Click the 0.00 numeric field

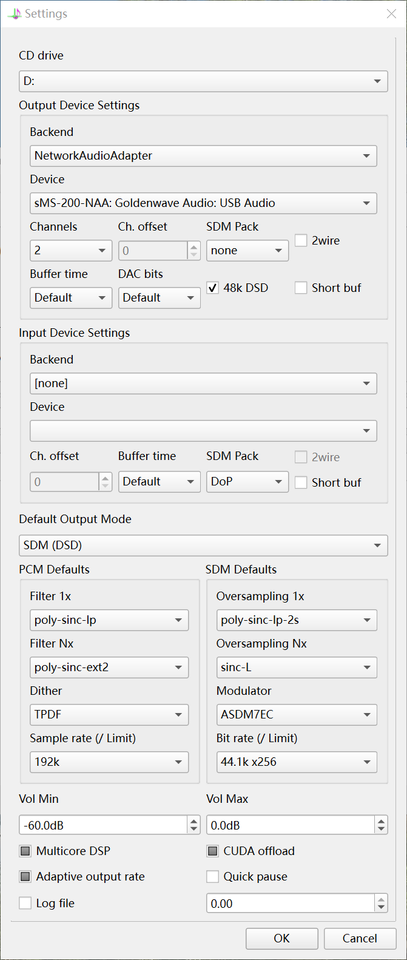290,903
